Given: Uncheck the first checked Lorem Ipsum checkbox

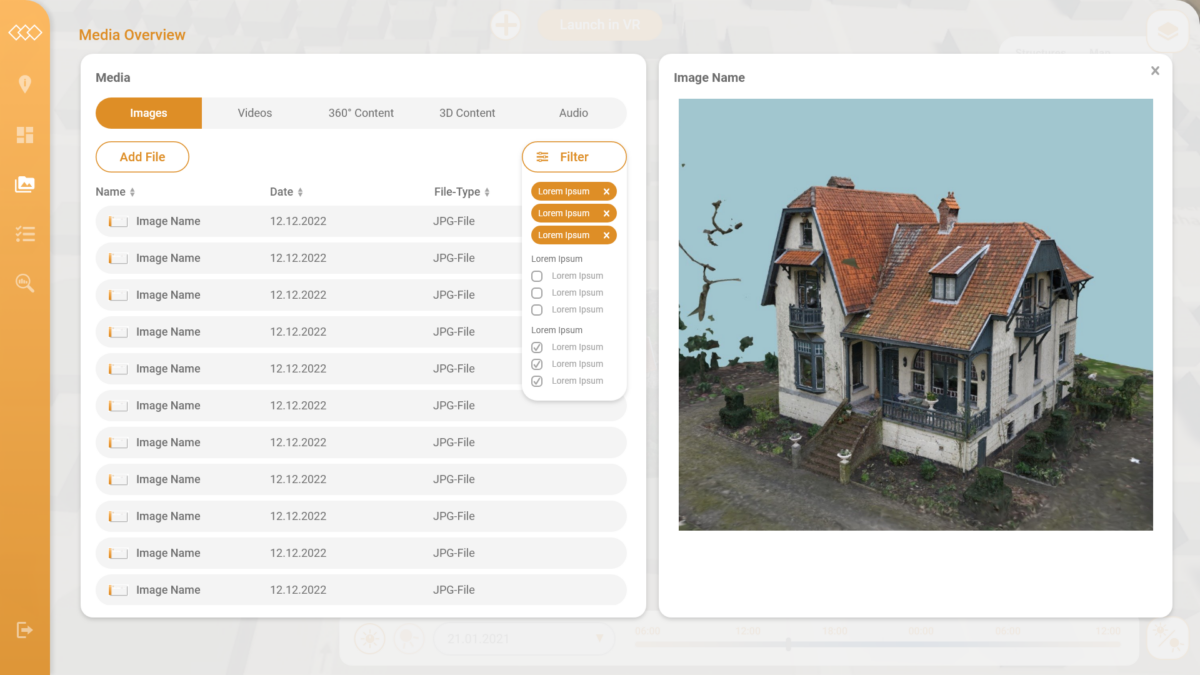Looking at the screenshot, I should tap(537, 347).
